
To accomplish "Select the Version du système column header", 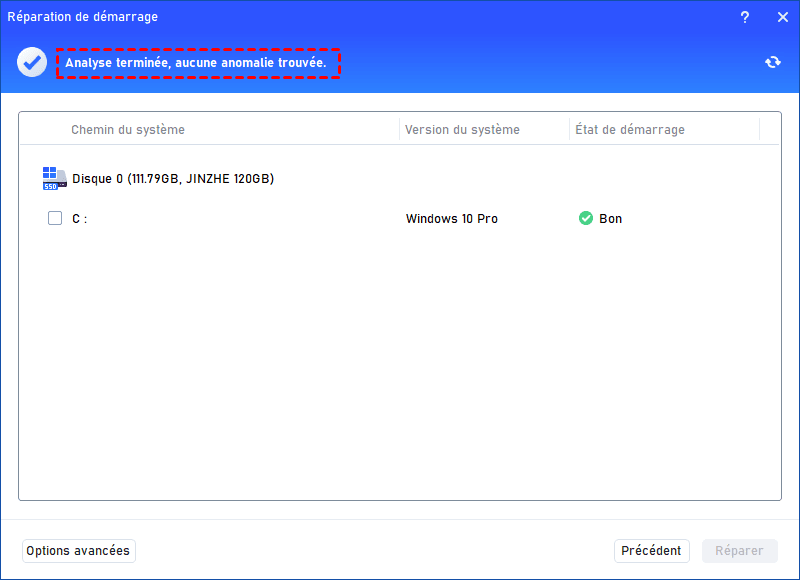I will [x=462, y=130].
